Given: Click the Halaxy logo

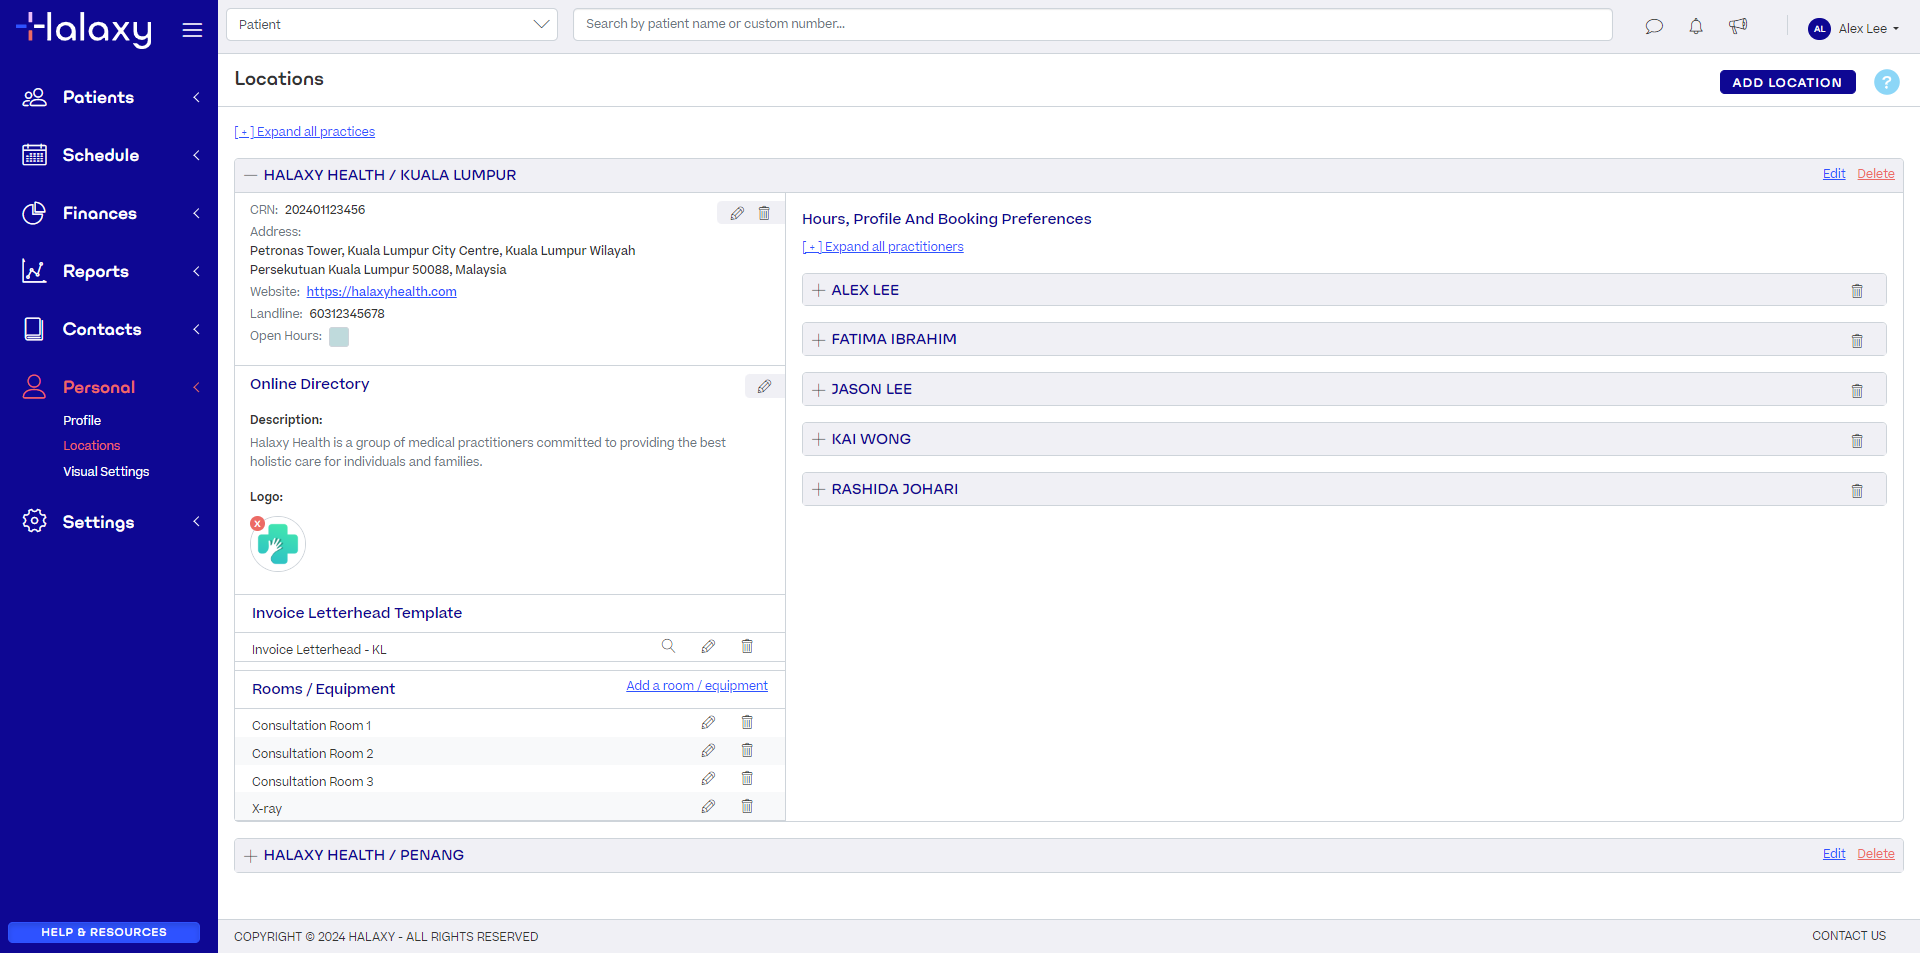Looking at the screenshot, I should 84,29.
